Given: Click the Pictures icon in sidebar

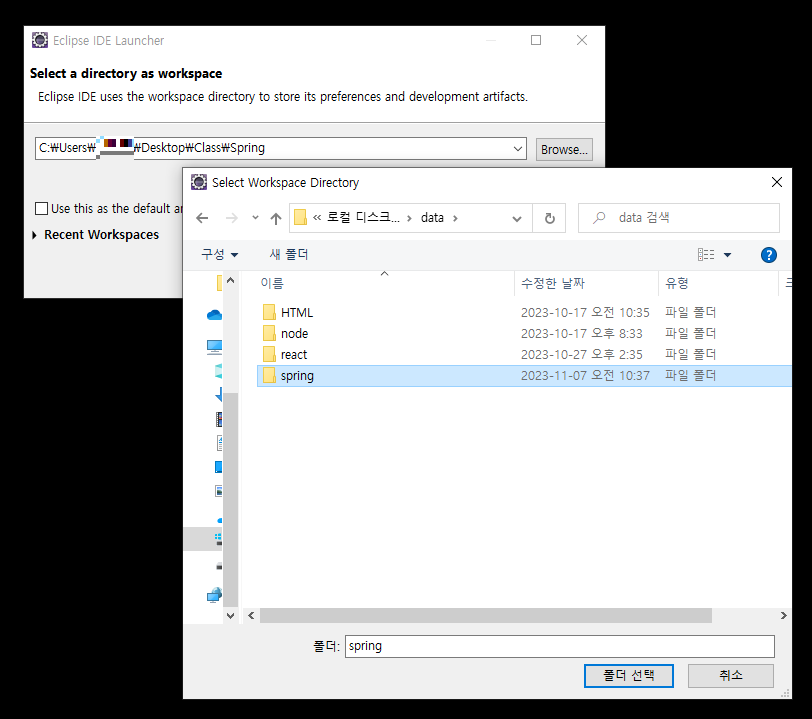Looking at the screenshot, I should tap(219, 491).
